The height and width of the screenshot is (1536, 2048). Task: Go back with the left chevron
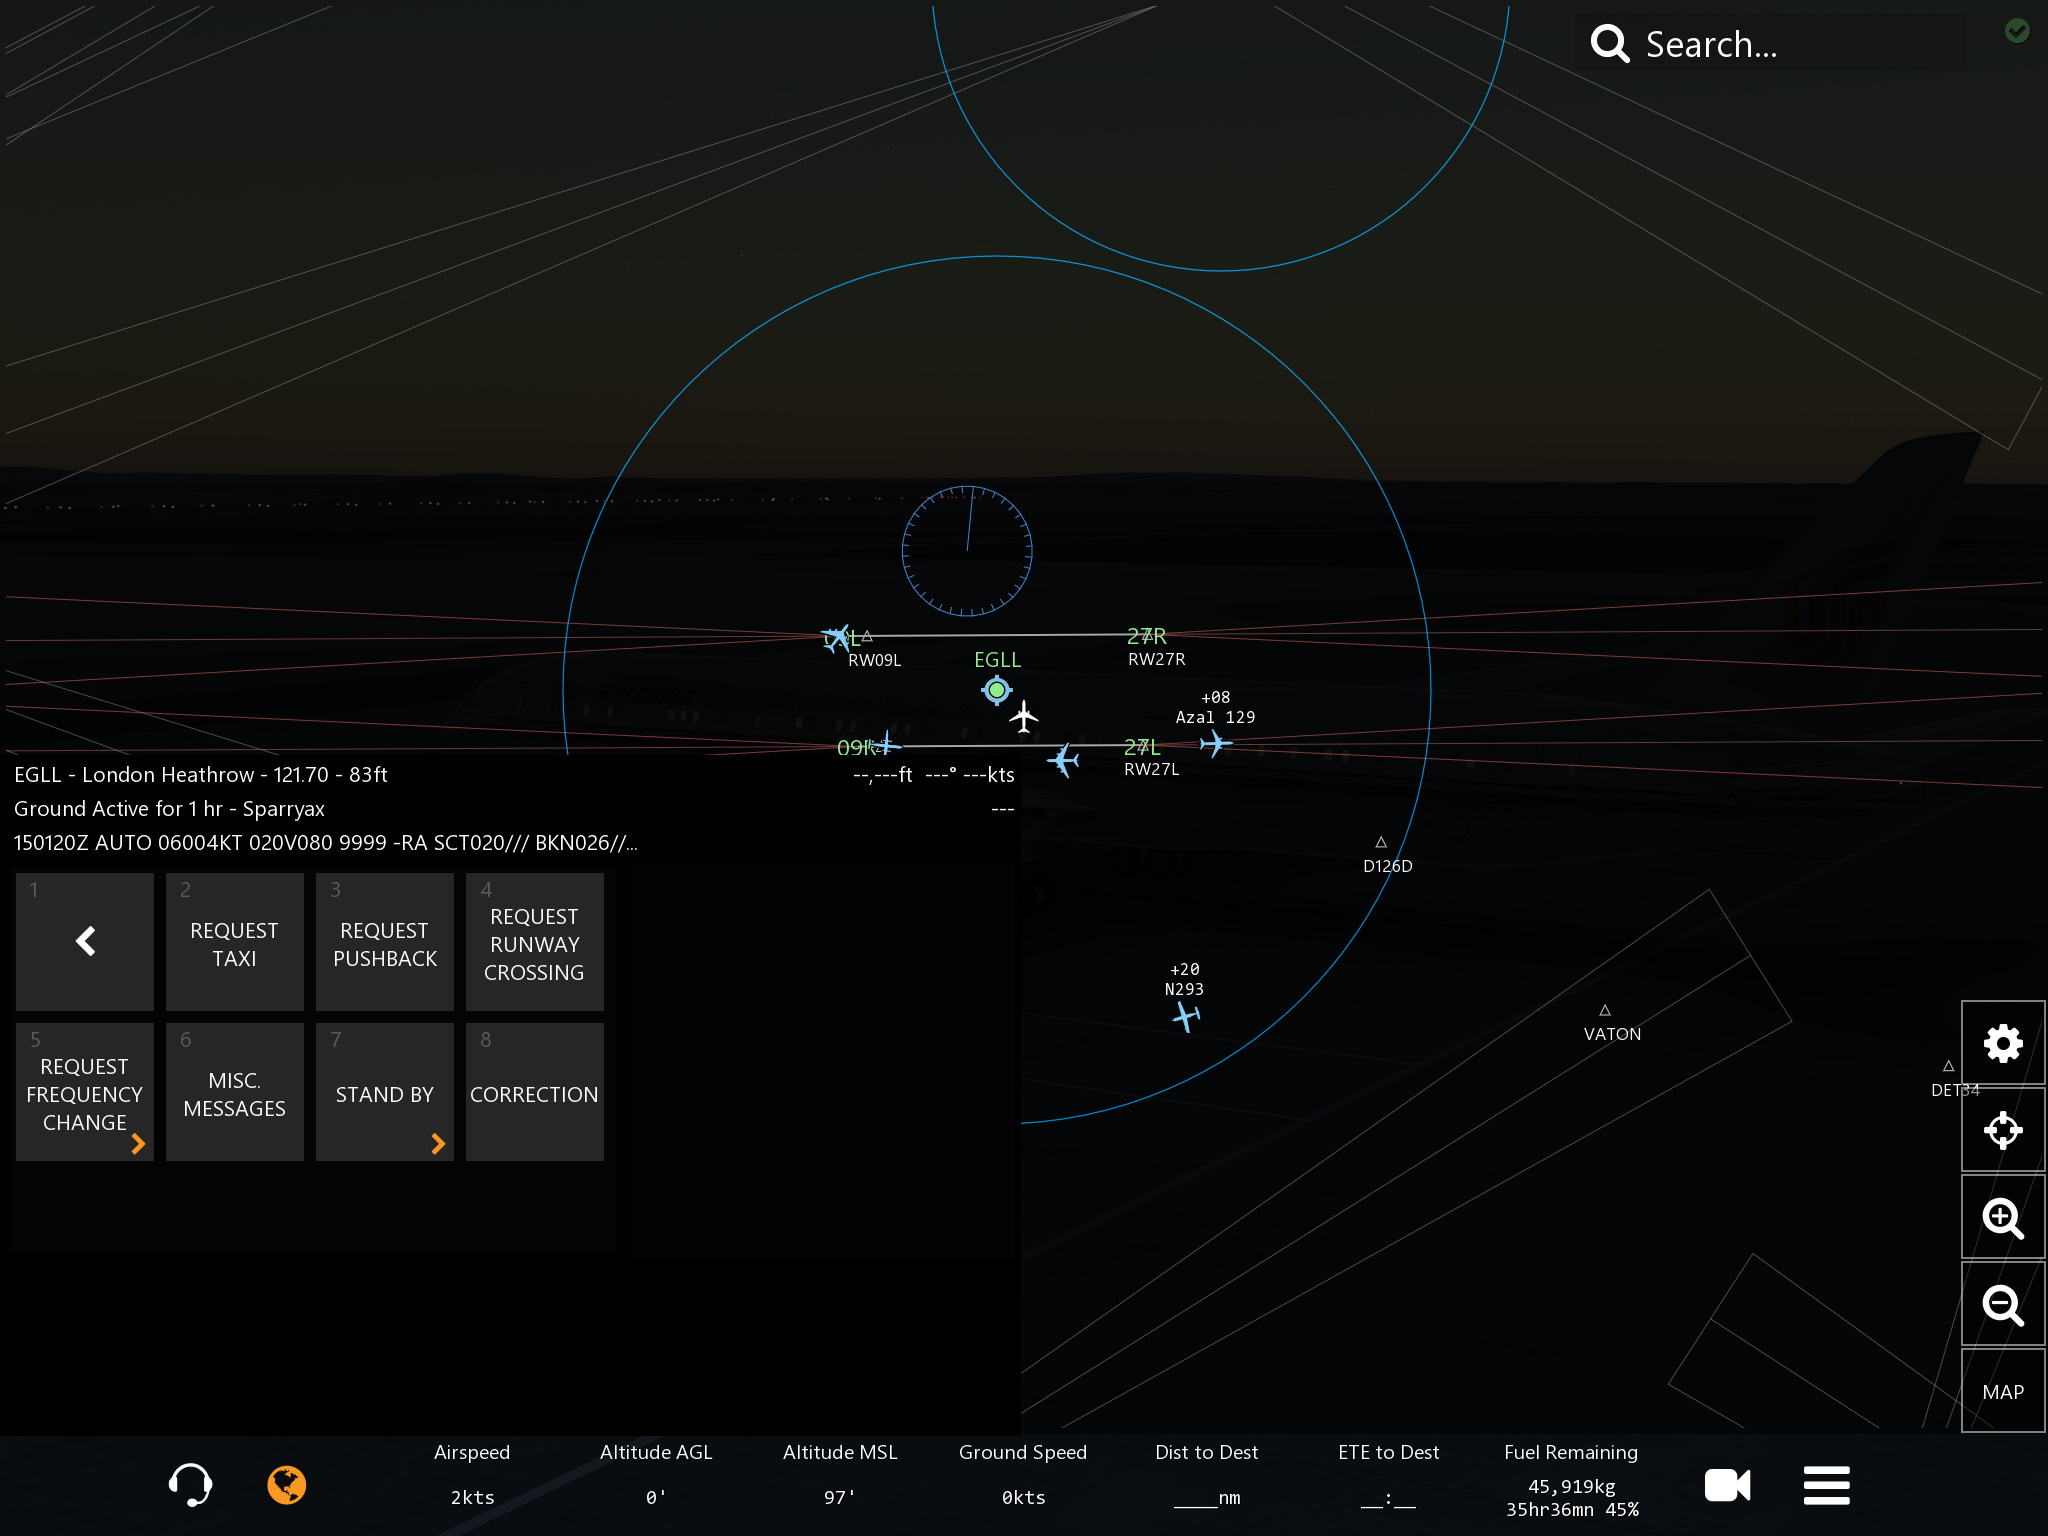(85, 941)
